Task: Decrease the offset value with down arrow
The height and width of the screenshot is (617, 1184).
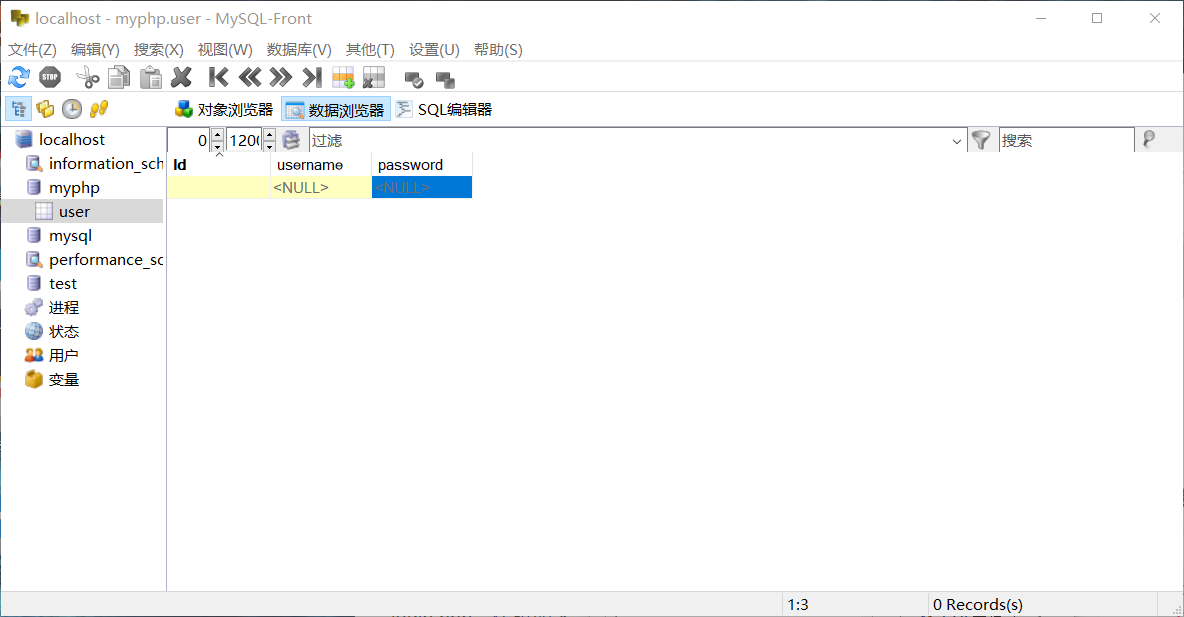Action: 217,146
